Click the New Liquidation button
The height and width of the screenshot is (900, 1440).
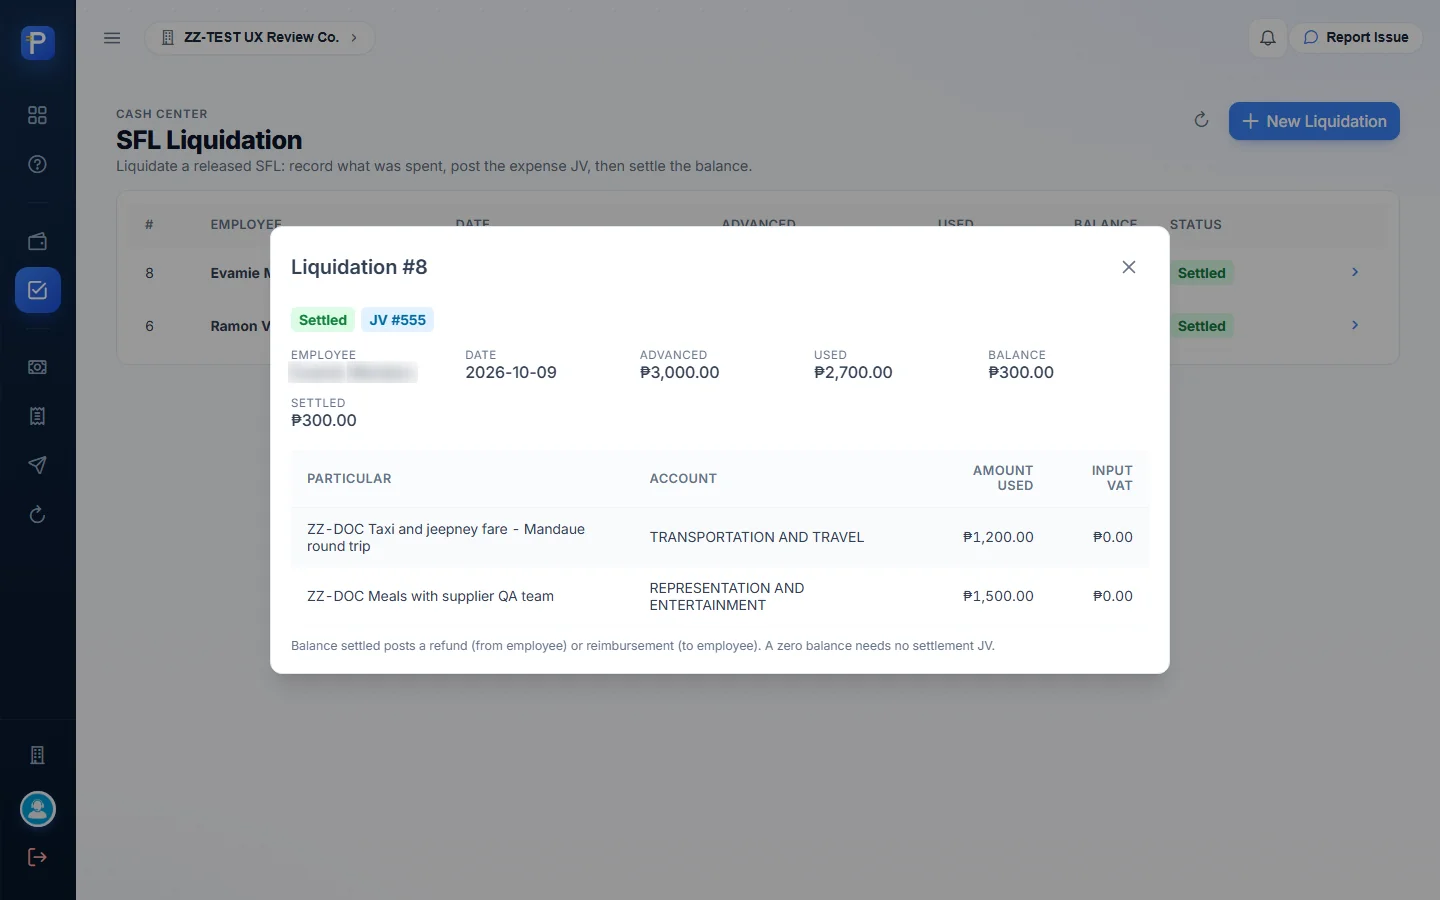(1314, 121)
